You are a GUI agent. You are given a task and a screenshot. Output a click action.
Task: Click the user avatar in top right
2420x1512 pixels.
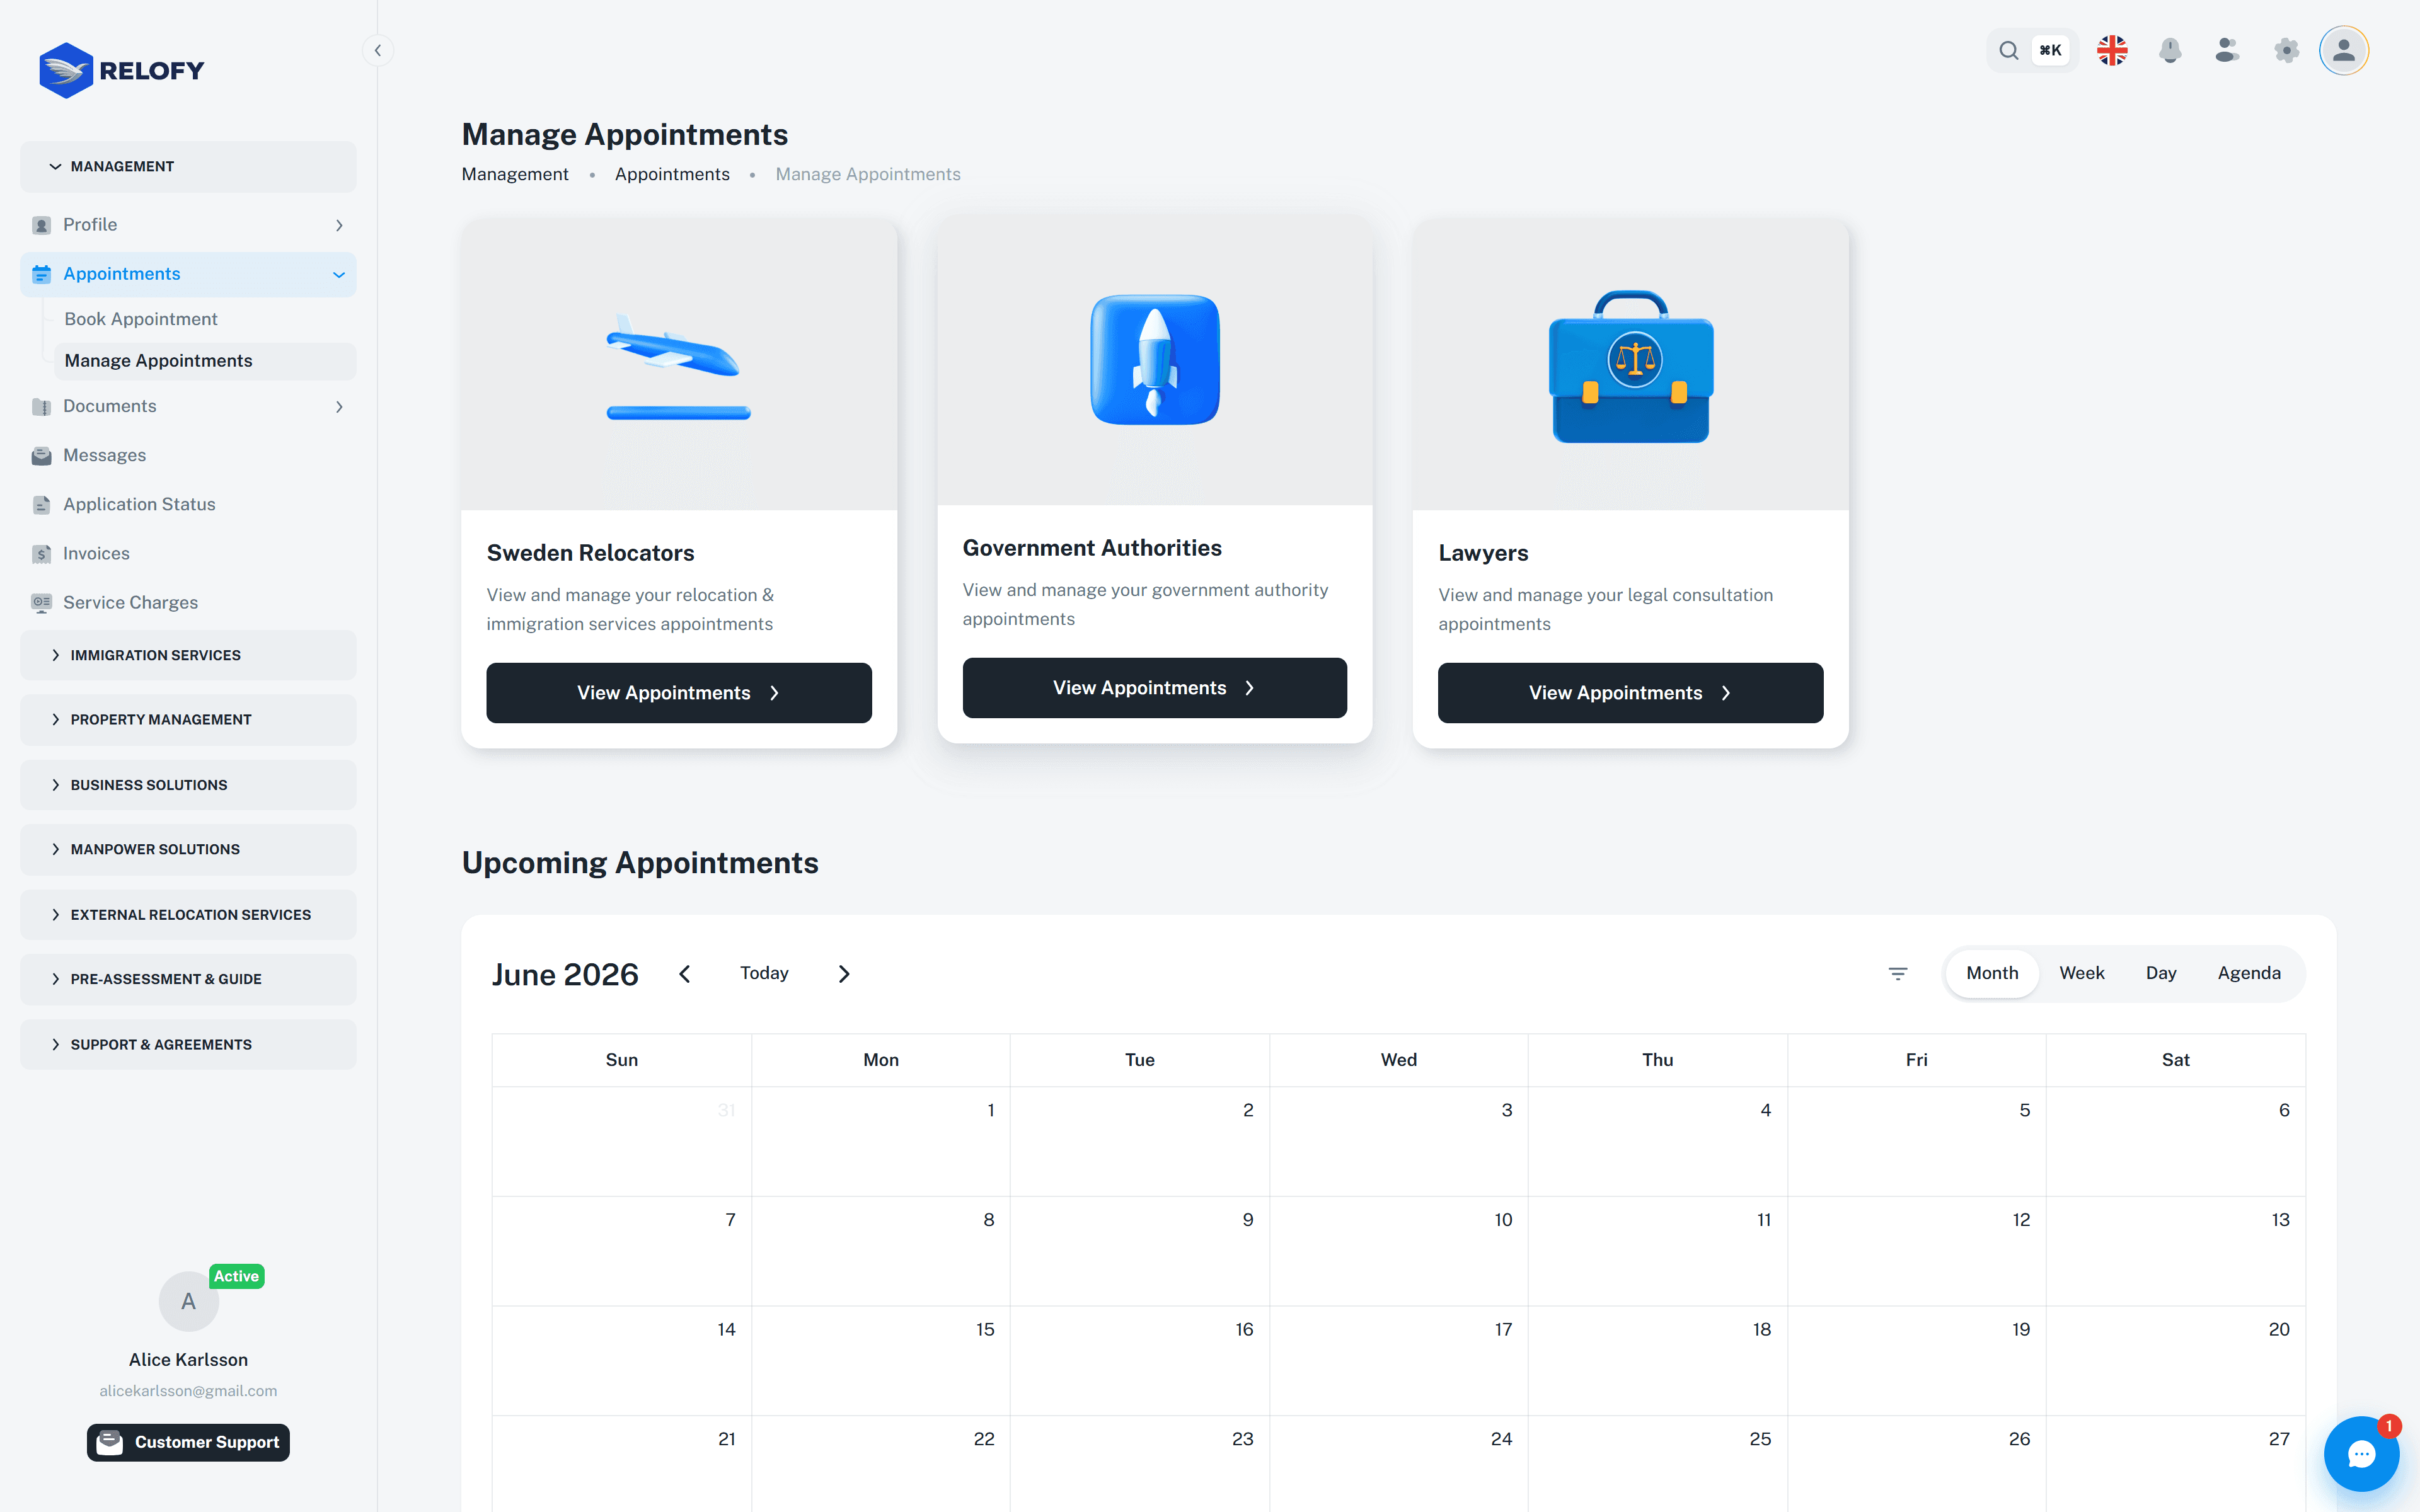tap(2344, 50)
